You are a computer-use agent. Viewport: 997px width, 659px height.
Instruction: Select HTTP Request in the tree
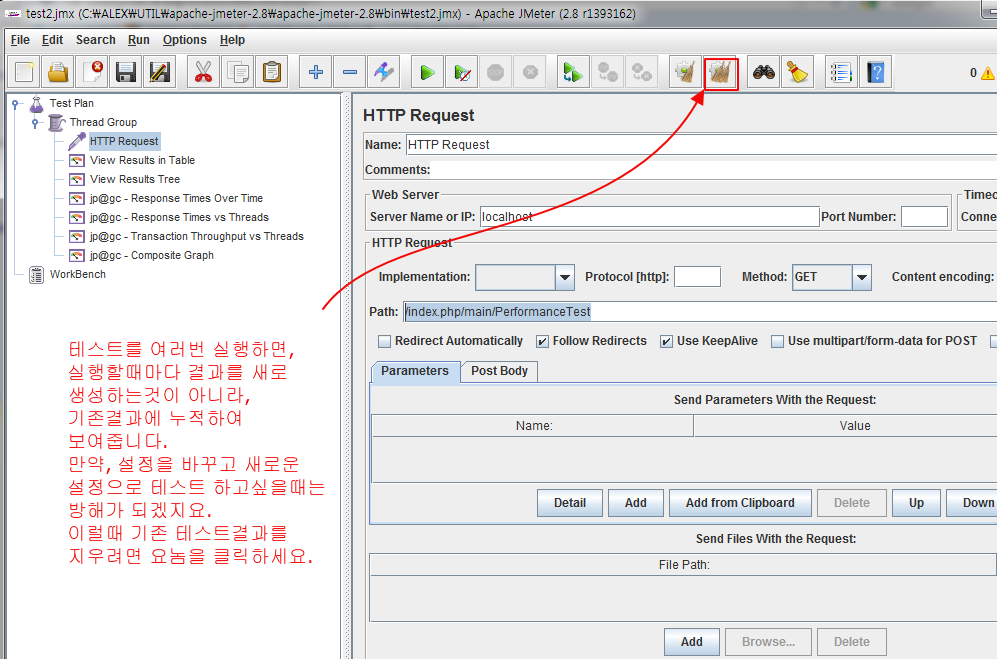pyautogui.click(x=123, y=141)
